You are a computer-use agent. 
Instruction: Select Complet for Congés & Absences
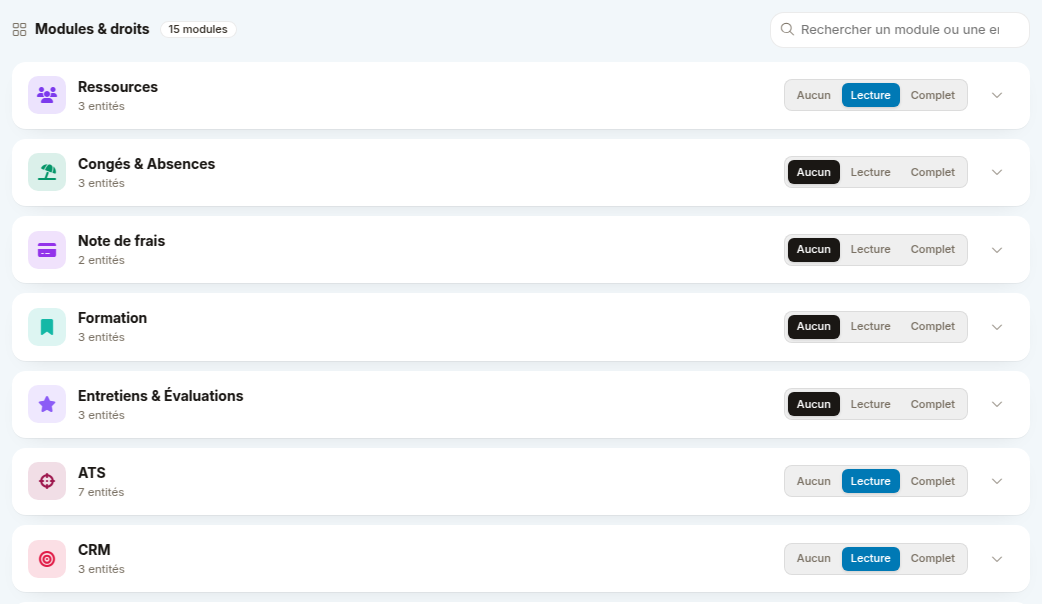coord(932,172)
